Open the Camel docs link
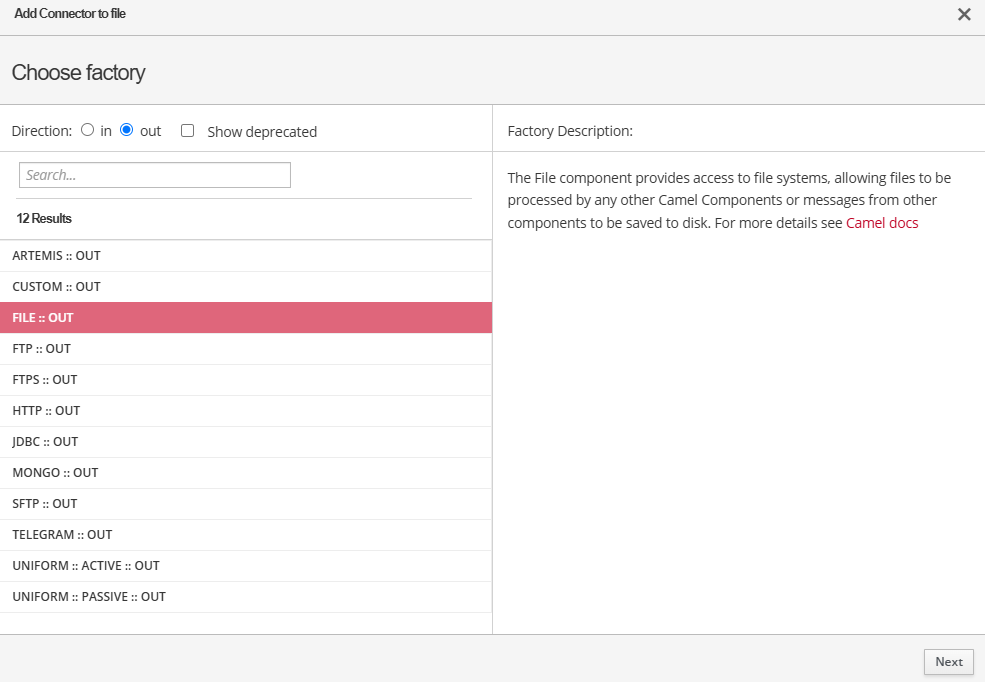985x682 pixels. coord(882,223)
